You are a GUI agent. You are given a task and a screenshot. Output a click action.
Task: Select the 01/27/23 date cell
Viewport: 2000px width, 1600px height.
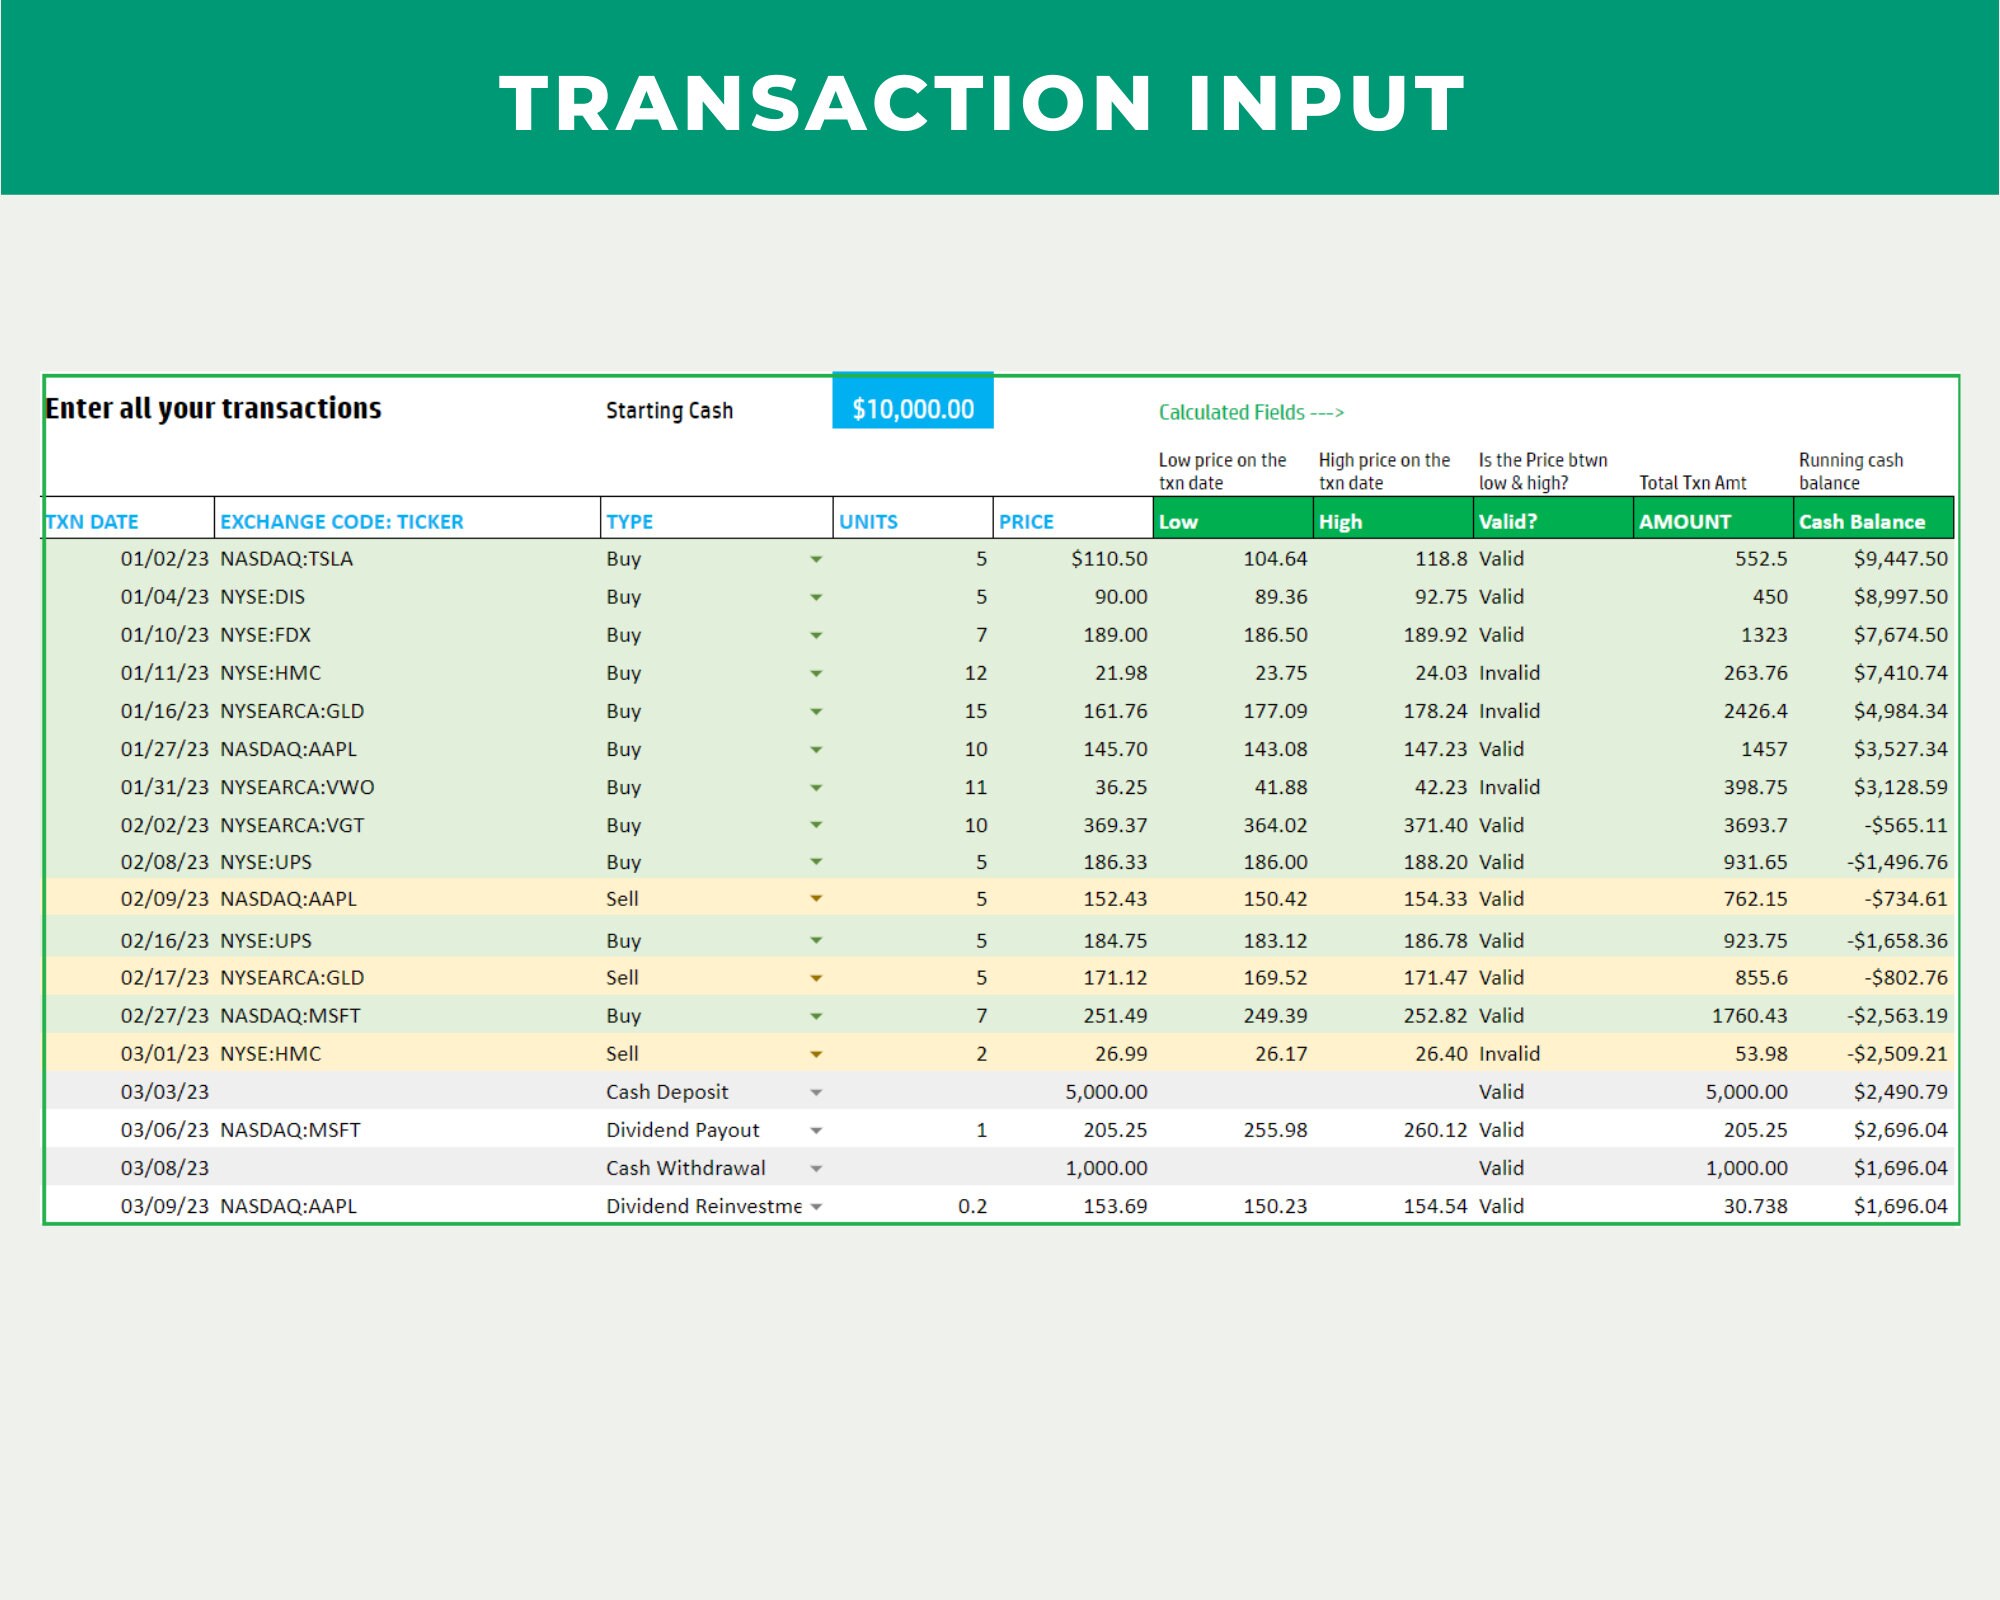click(128, 749)
